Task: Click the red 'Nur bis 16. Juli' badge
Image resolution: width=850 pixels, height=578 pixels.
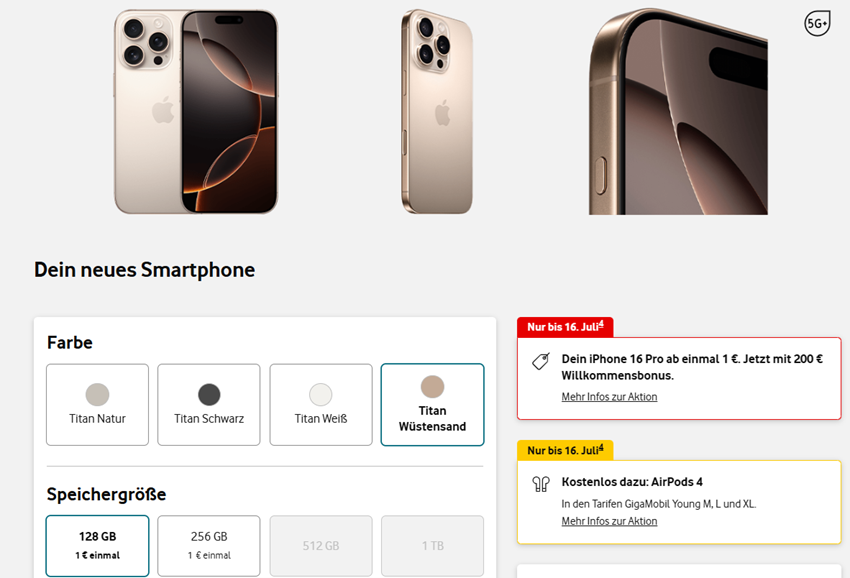Action: coord(565,327)
